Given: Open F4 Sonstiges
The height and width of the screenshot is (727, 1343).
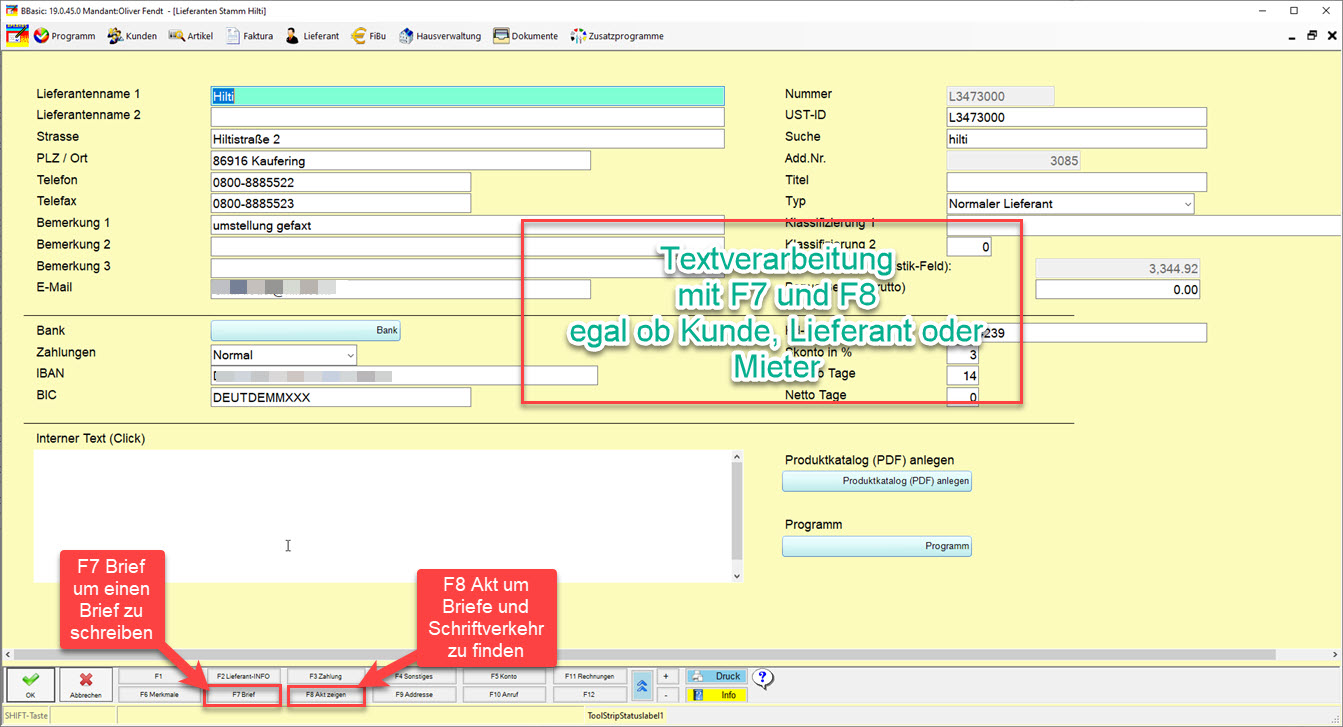Looking at the screenshot, I should [x=413, y=677].
